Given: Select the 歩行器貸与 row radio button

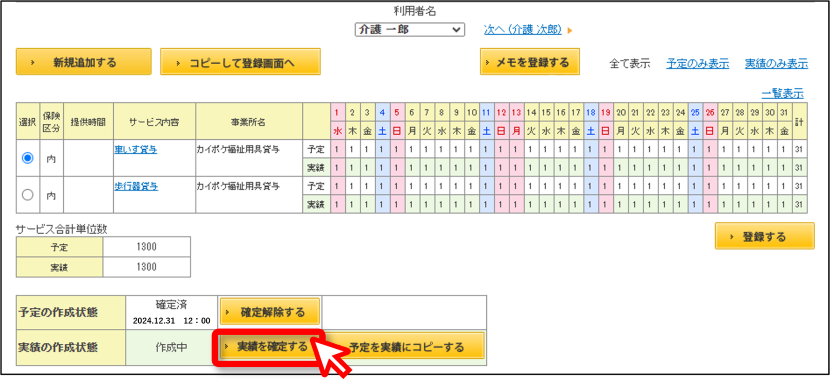Looking at the screenshot, I should tap(28, 195).
